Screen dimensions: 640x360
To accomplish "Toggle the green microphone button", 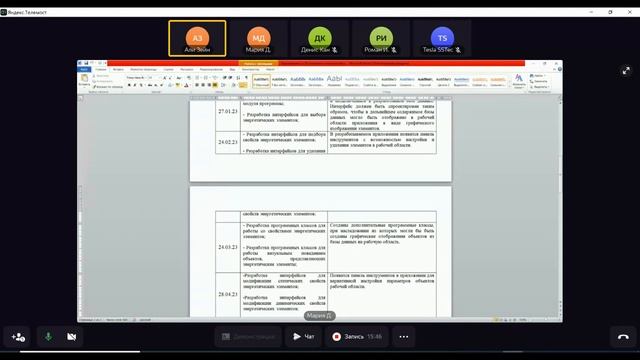I will click(x=48, y=337).
